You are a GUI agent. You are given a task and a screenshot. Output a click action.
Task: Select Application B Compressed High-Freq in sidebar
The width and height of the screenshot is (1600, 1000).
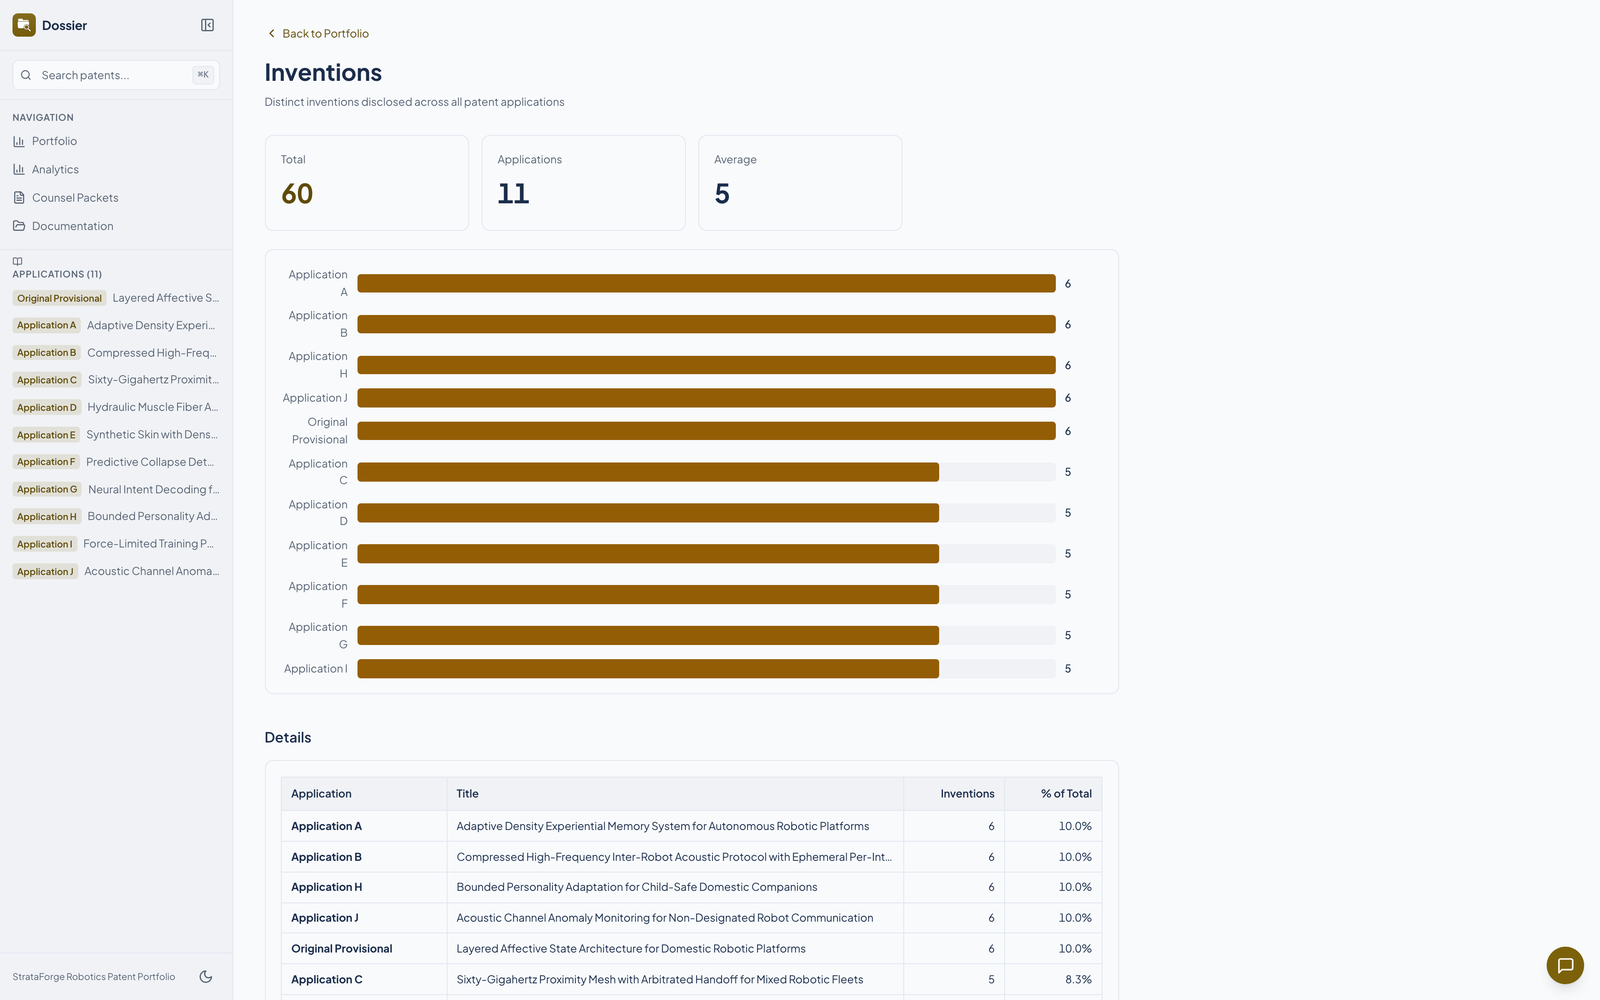pos(116,353)
